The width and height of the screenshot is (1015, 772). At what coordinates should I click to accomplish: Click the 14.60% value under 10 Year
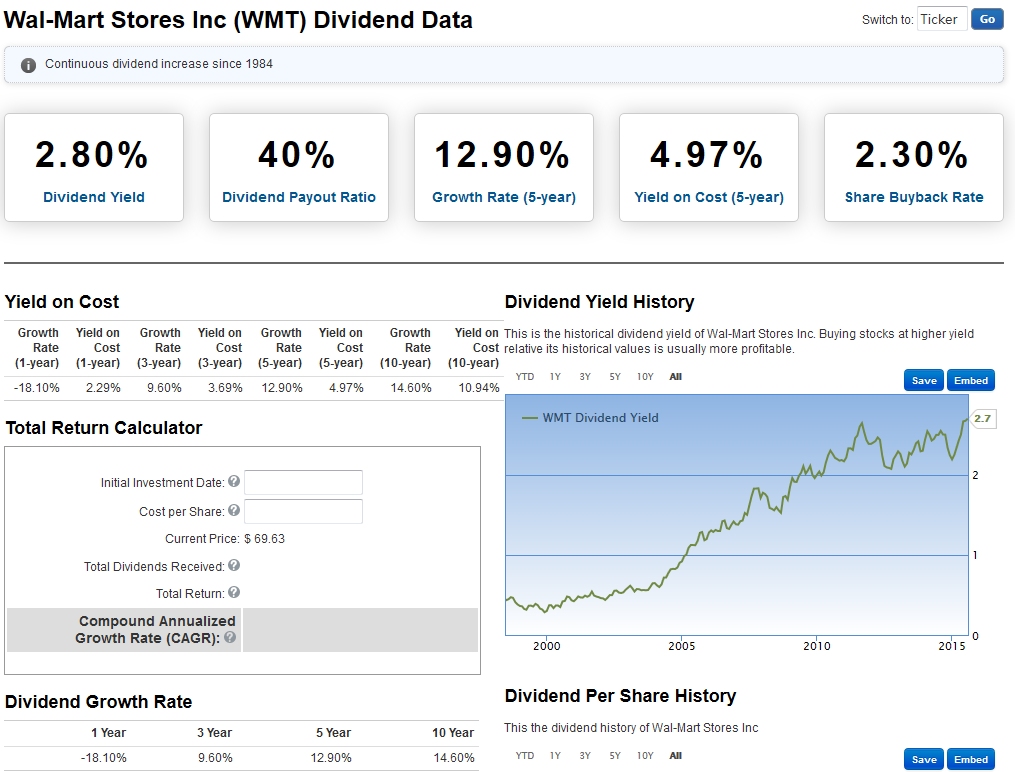(x=454, y=758)
